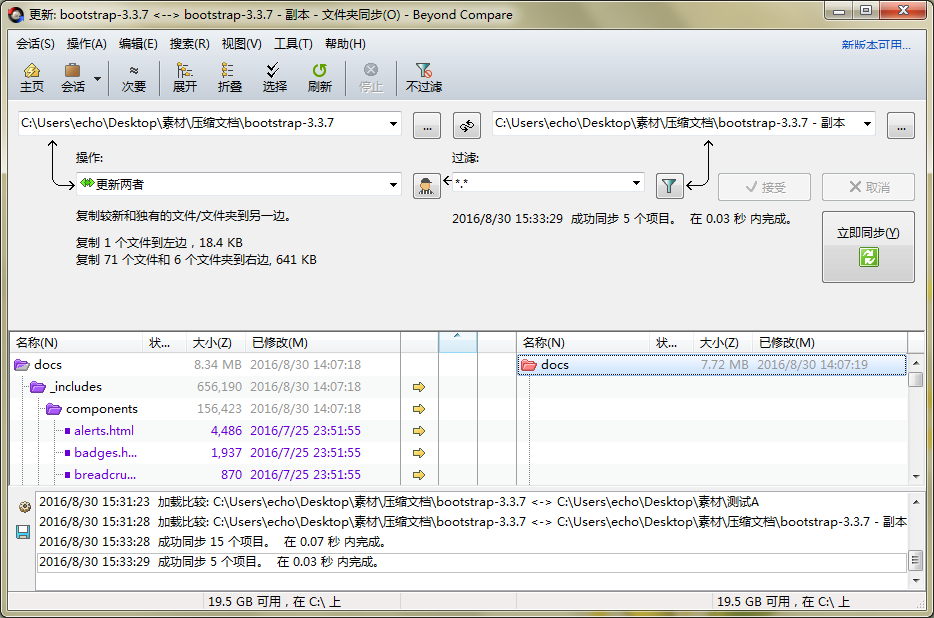Refresh the comparison with the 刷新 icon
Viewport: 934px width, 618px height.
[318, 77]
